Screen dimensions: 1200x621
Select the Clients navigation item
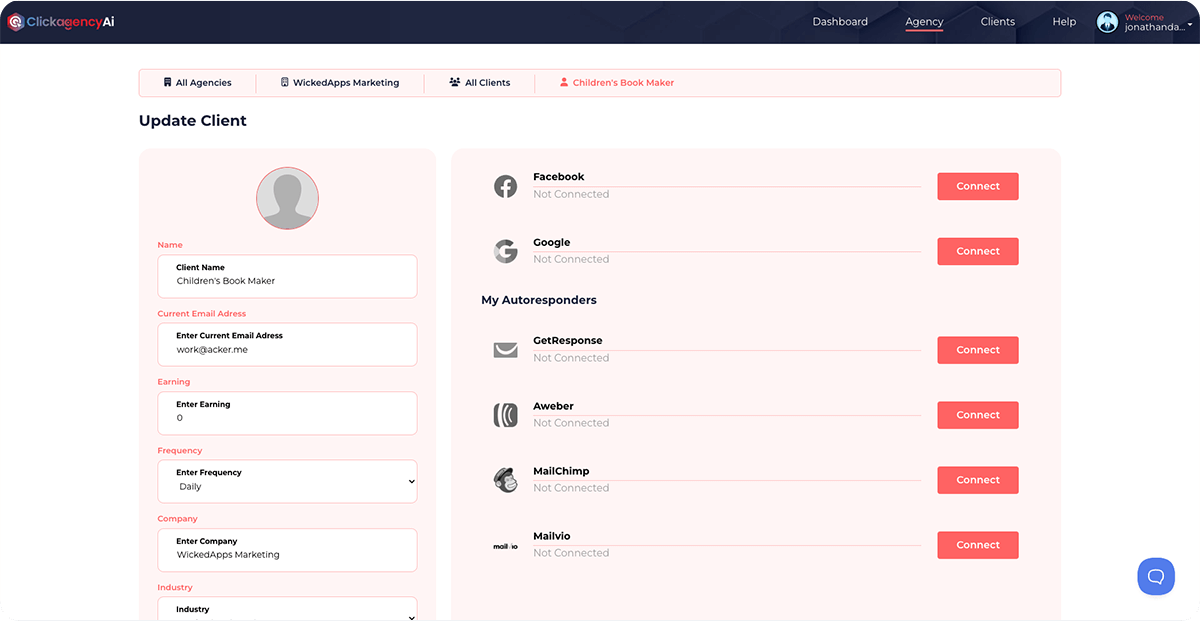tap(997, 21)
